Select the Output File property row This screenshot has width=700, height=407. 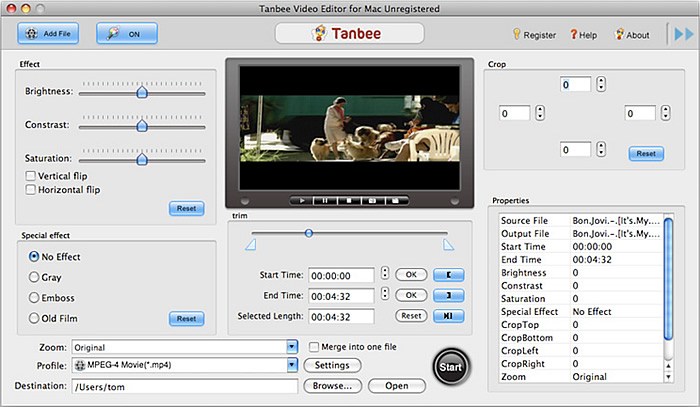(x=580, y=233)
